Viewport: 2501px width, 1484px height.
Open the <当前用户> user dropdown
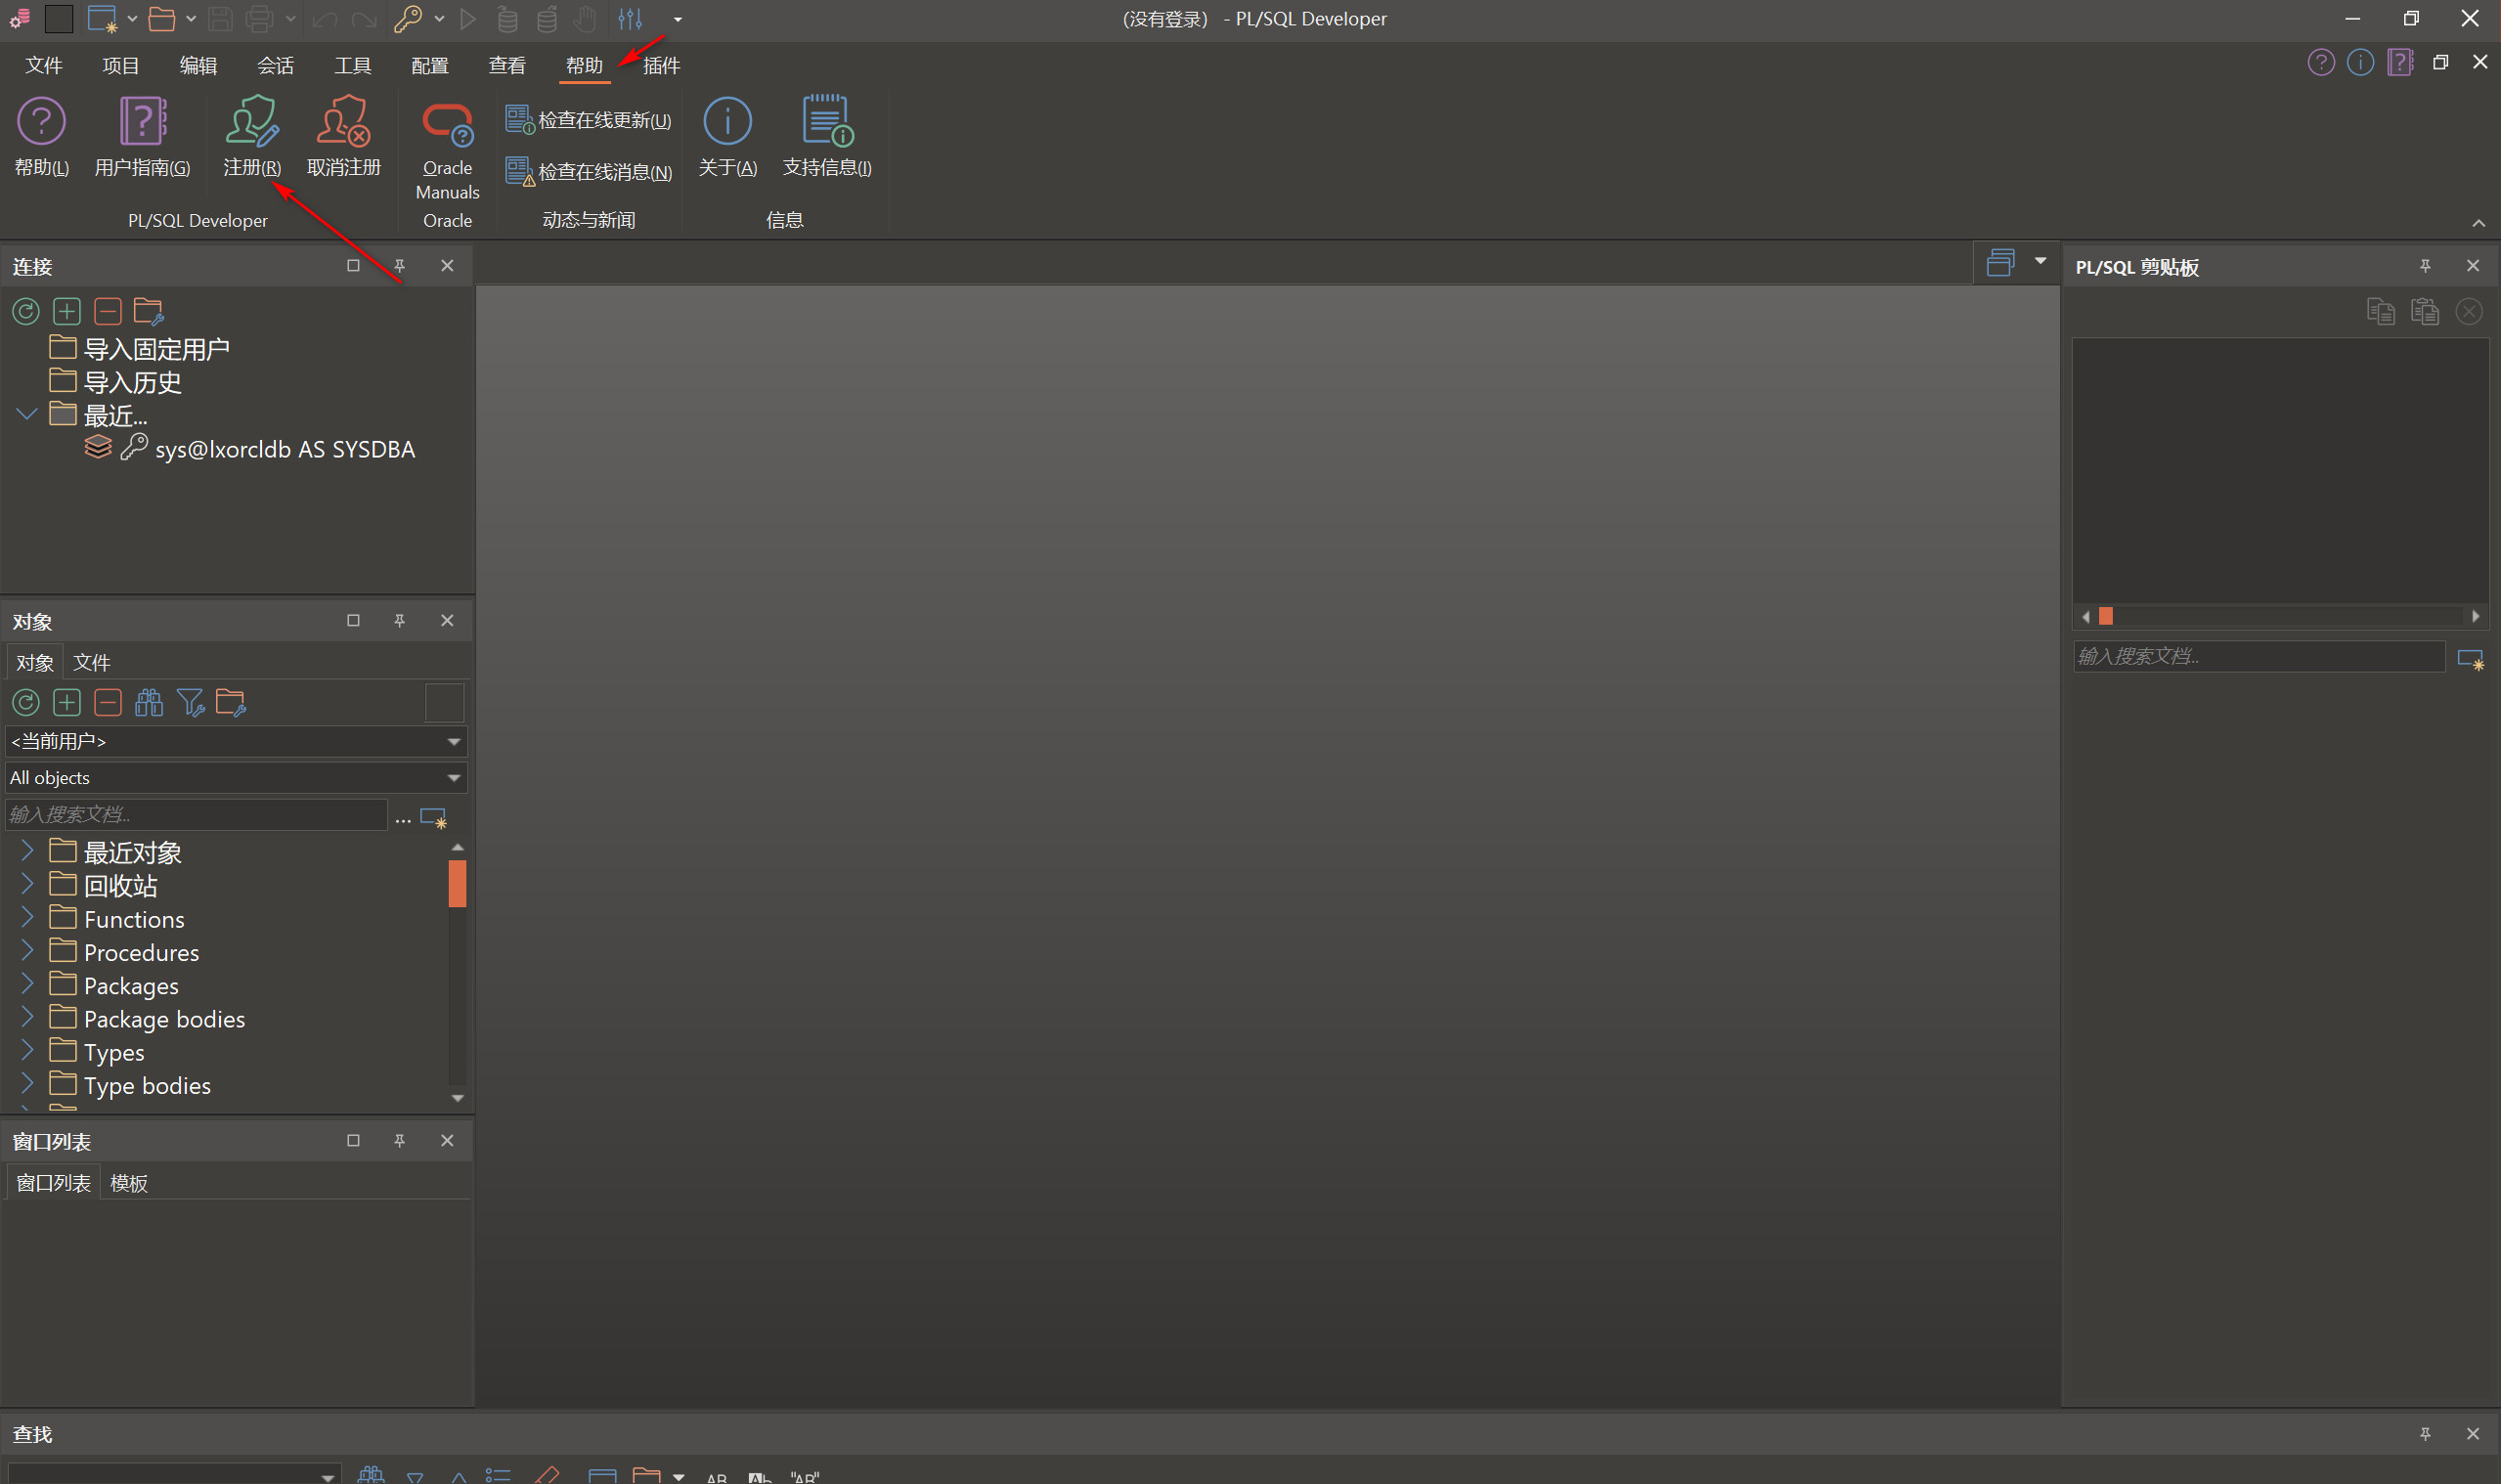tap(453, 742)
